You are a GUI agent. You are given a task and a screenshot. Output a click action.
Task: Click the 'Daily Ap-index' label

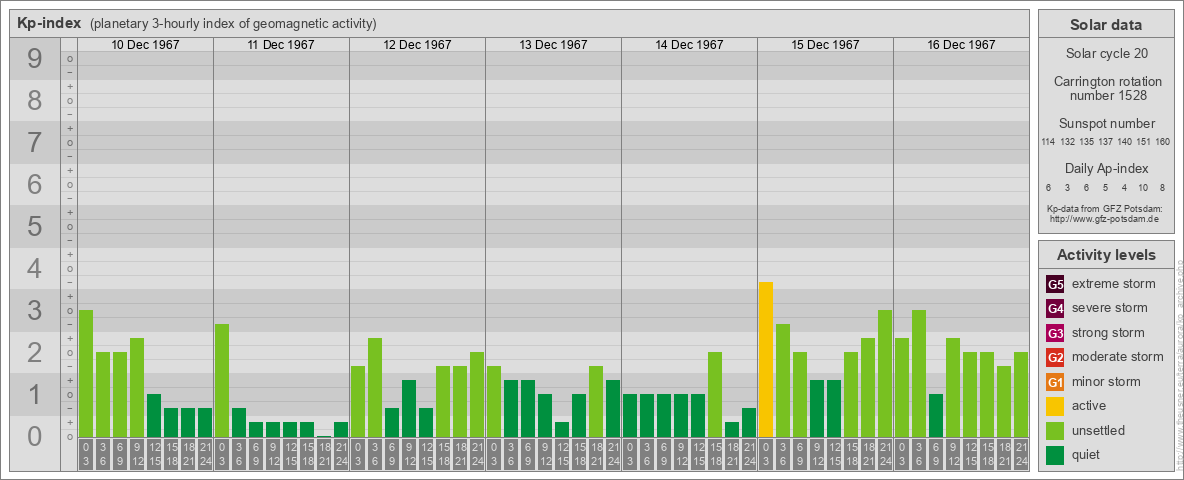click(1106, 168)
